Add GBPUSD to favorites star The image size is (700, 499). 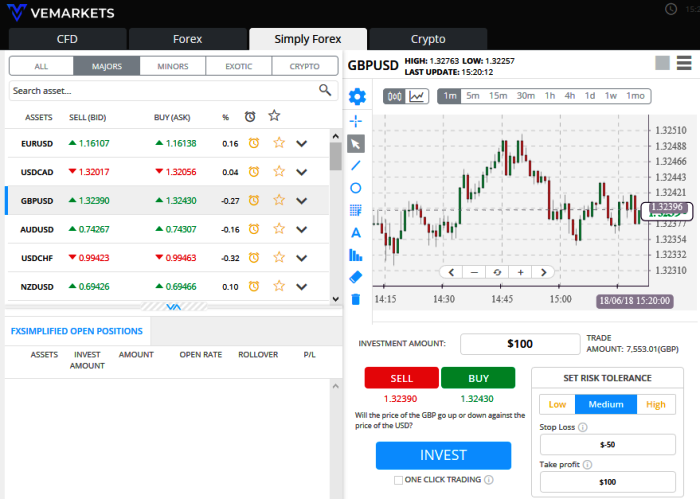279,200
